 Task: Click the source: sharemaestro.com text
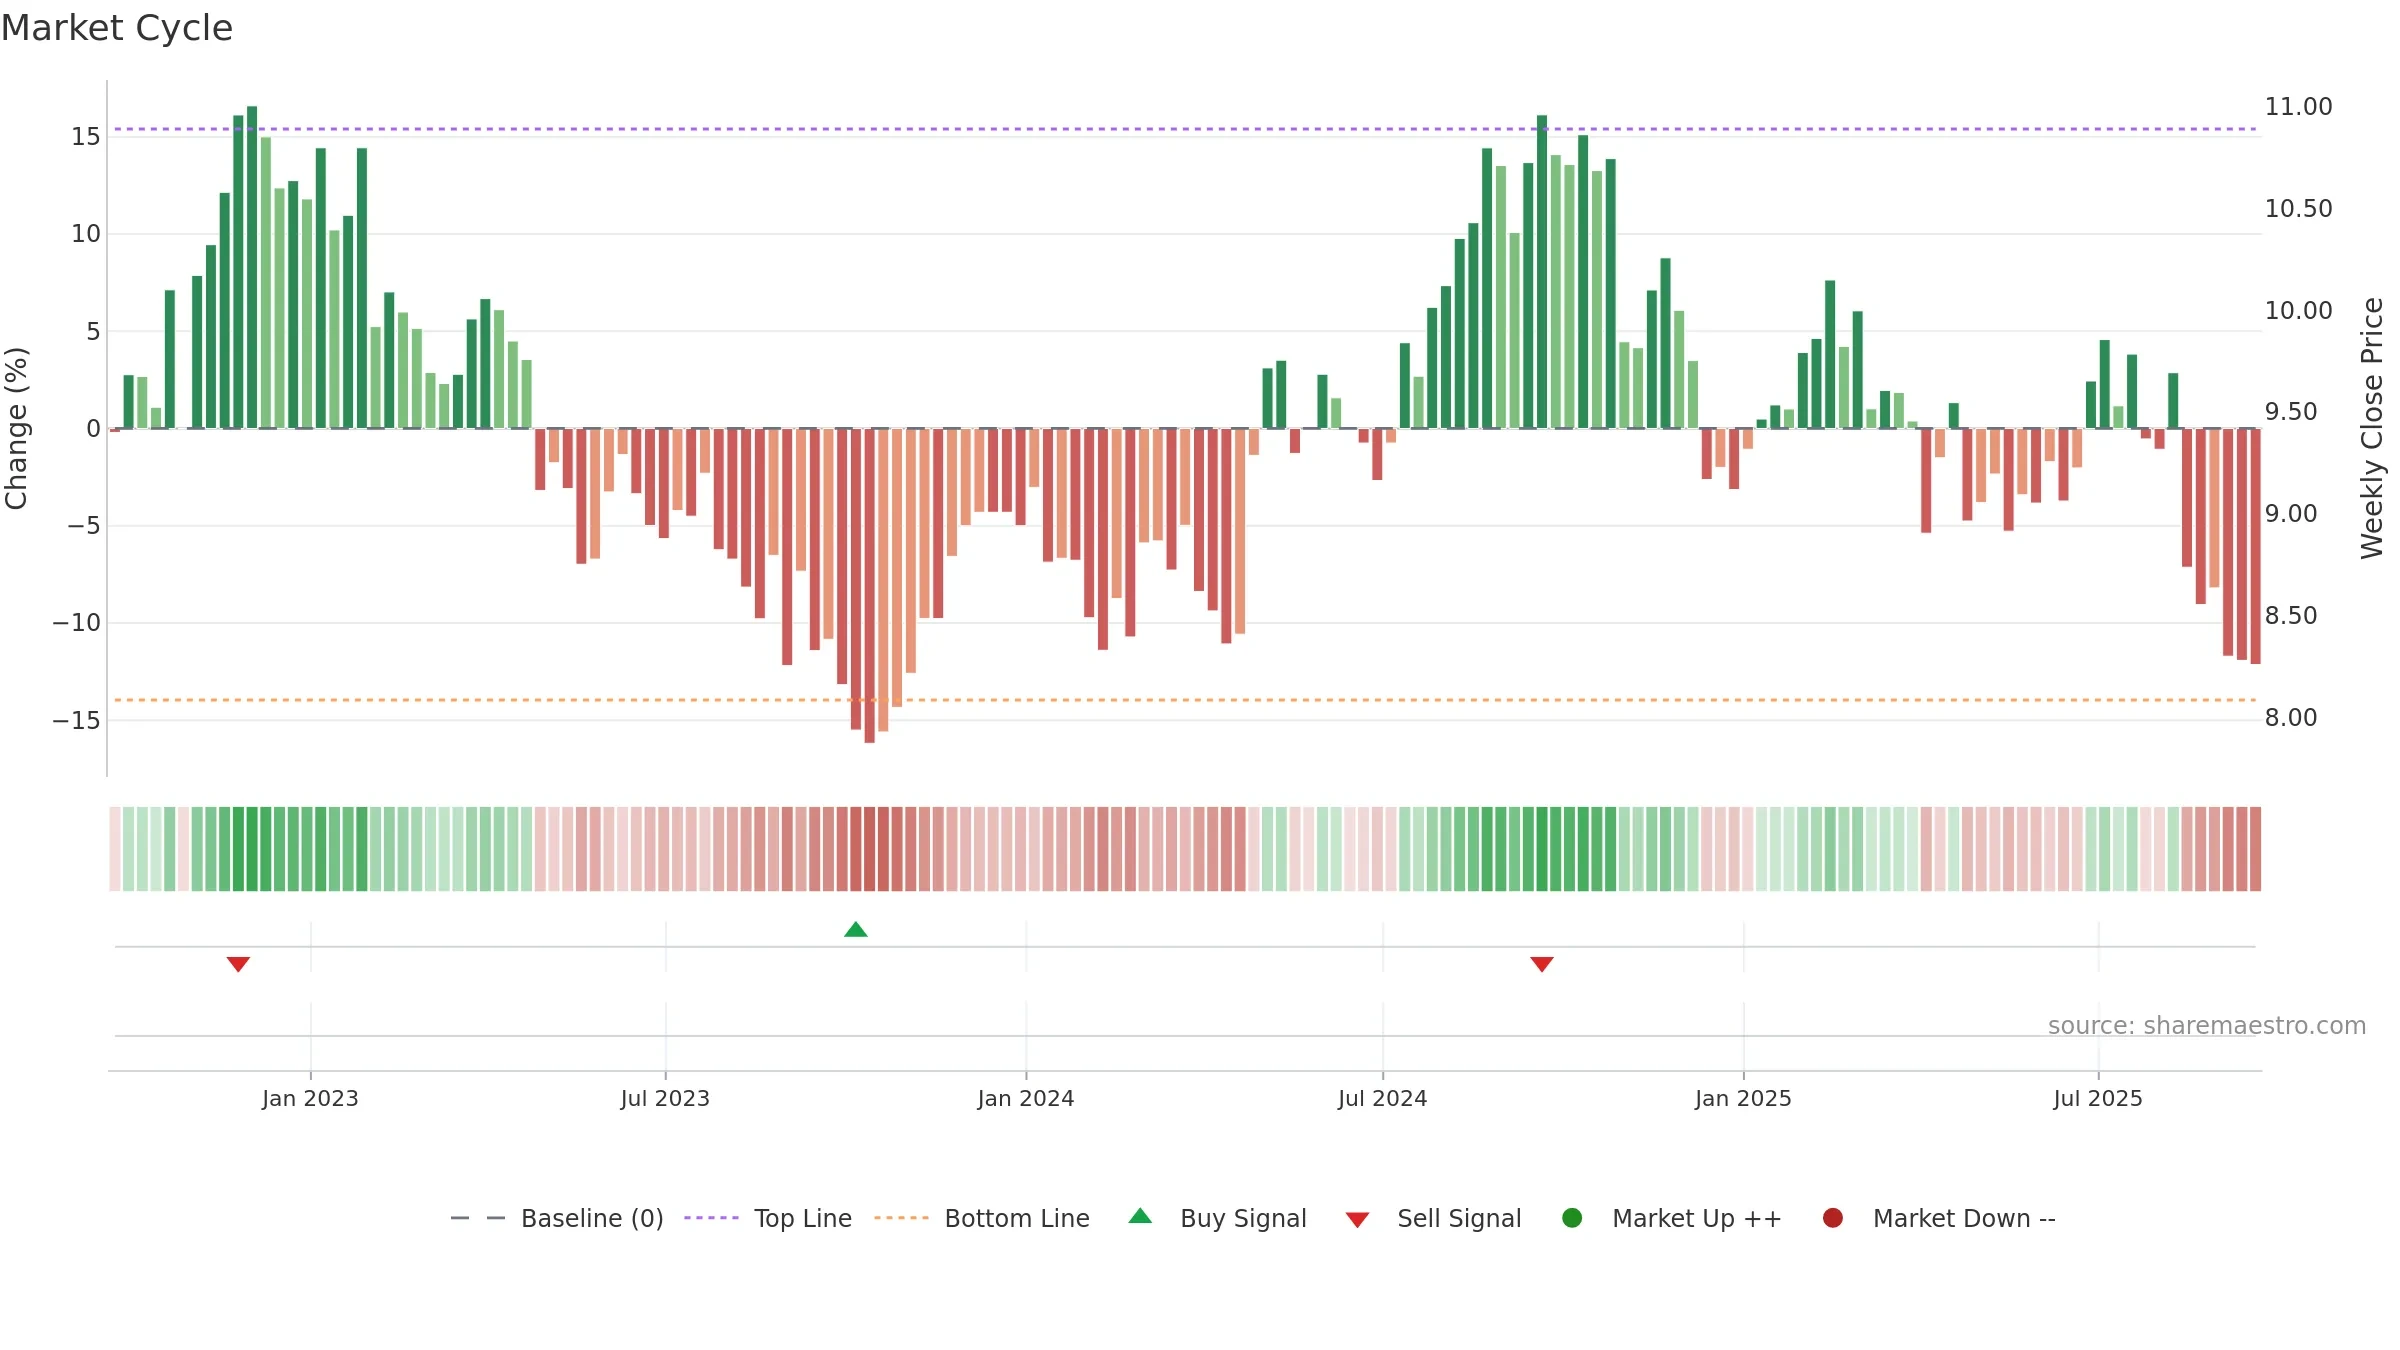pos(2207,1026)
